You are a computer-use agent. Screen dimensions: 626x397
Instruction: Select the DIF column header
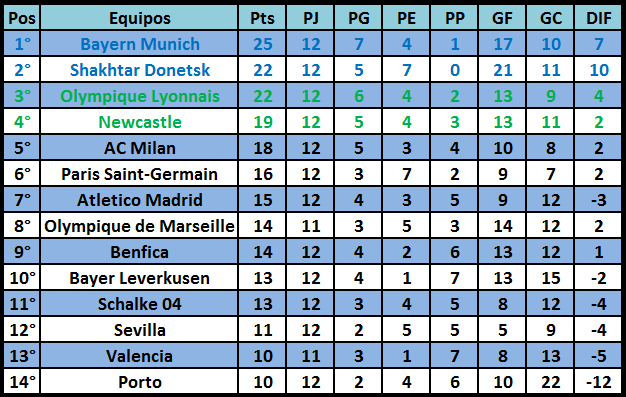pyautogui.click(x=598, y=18)
